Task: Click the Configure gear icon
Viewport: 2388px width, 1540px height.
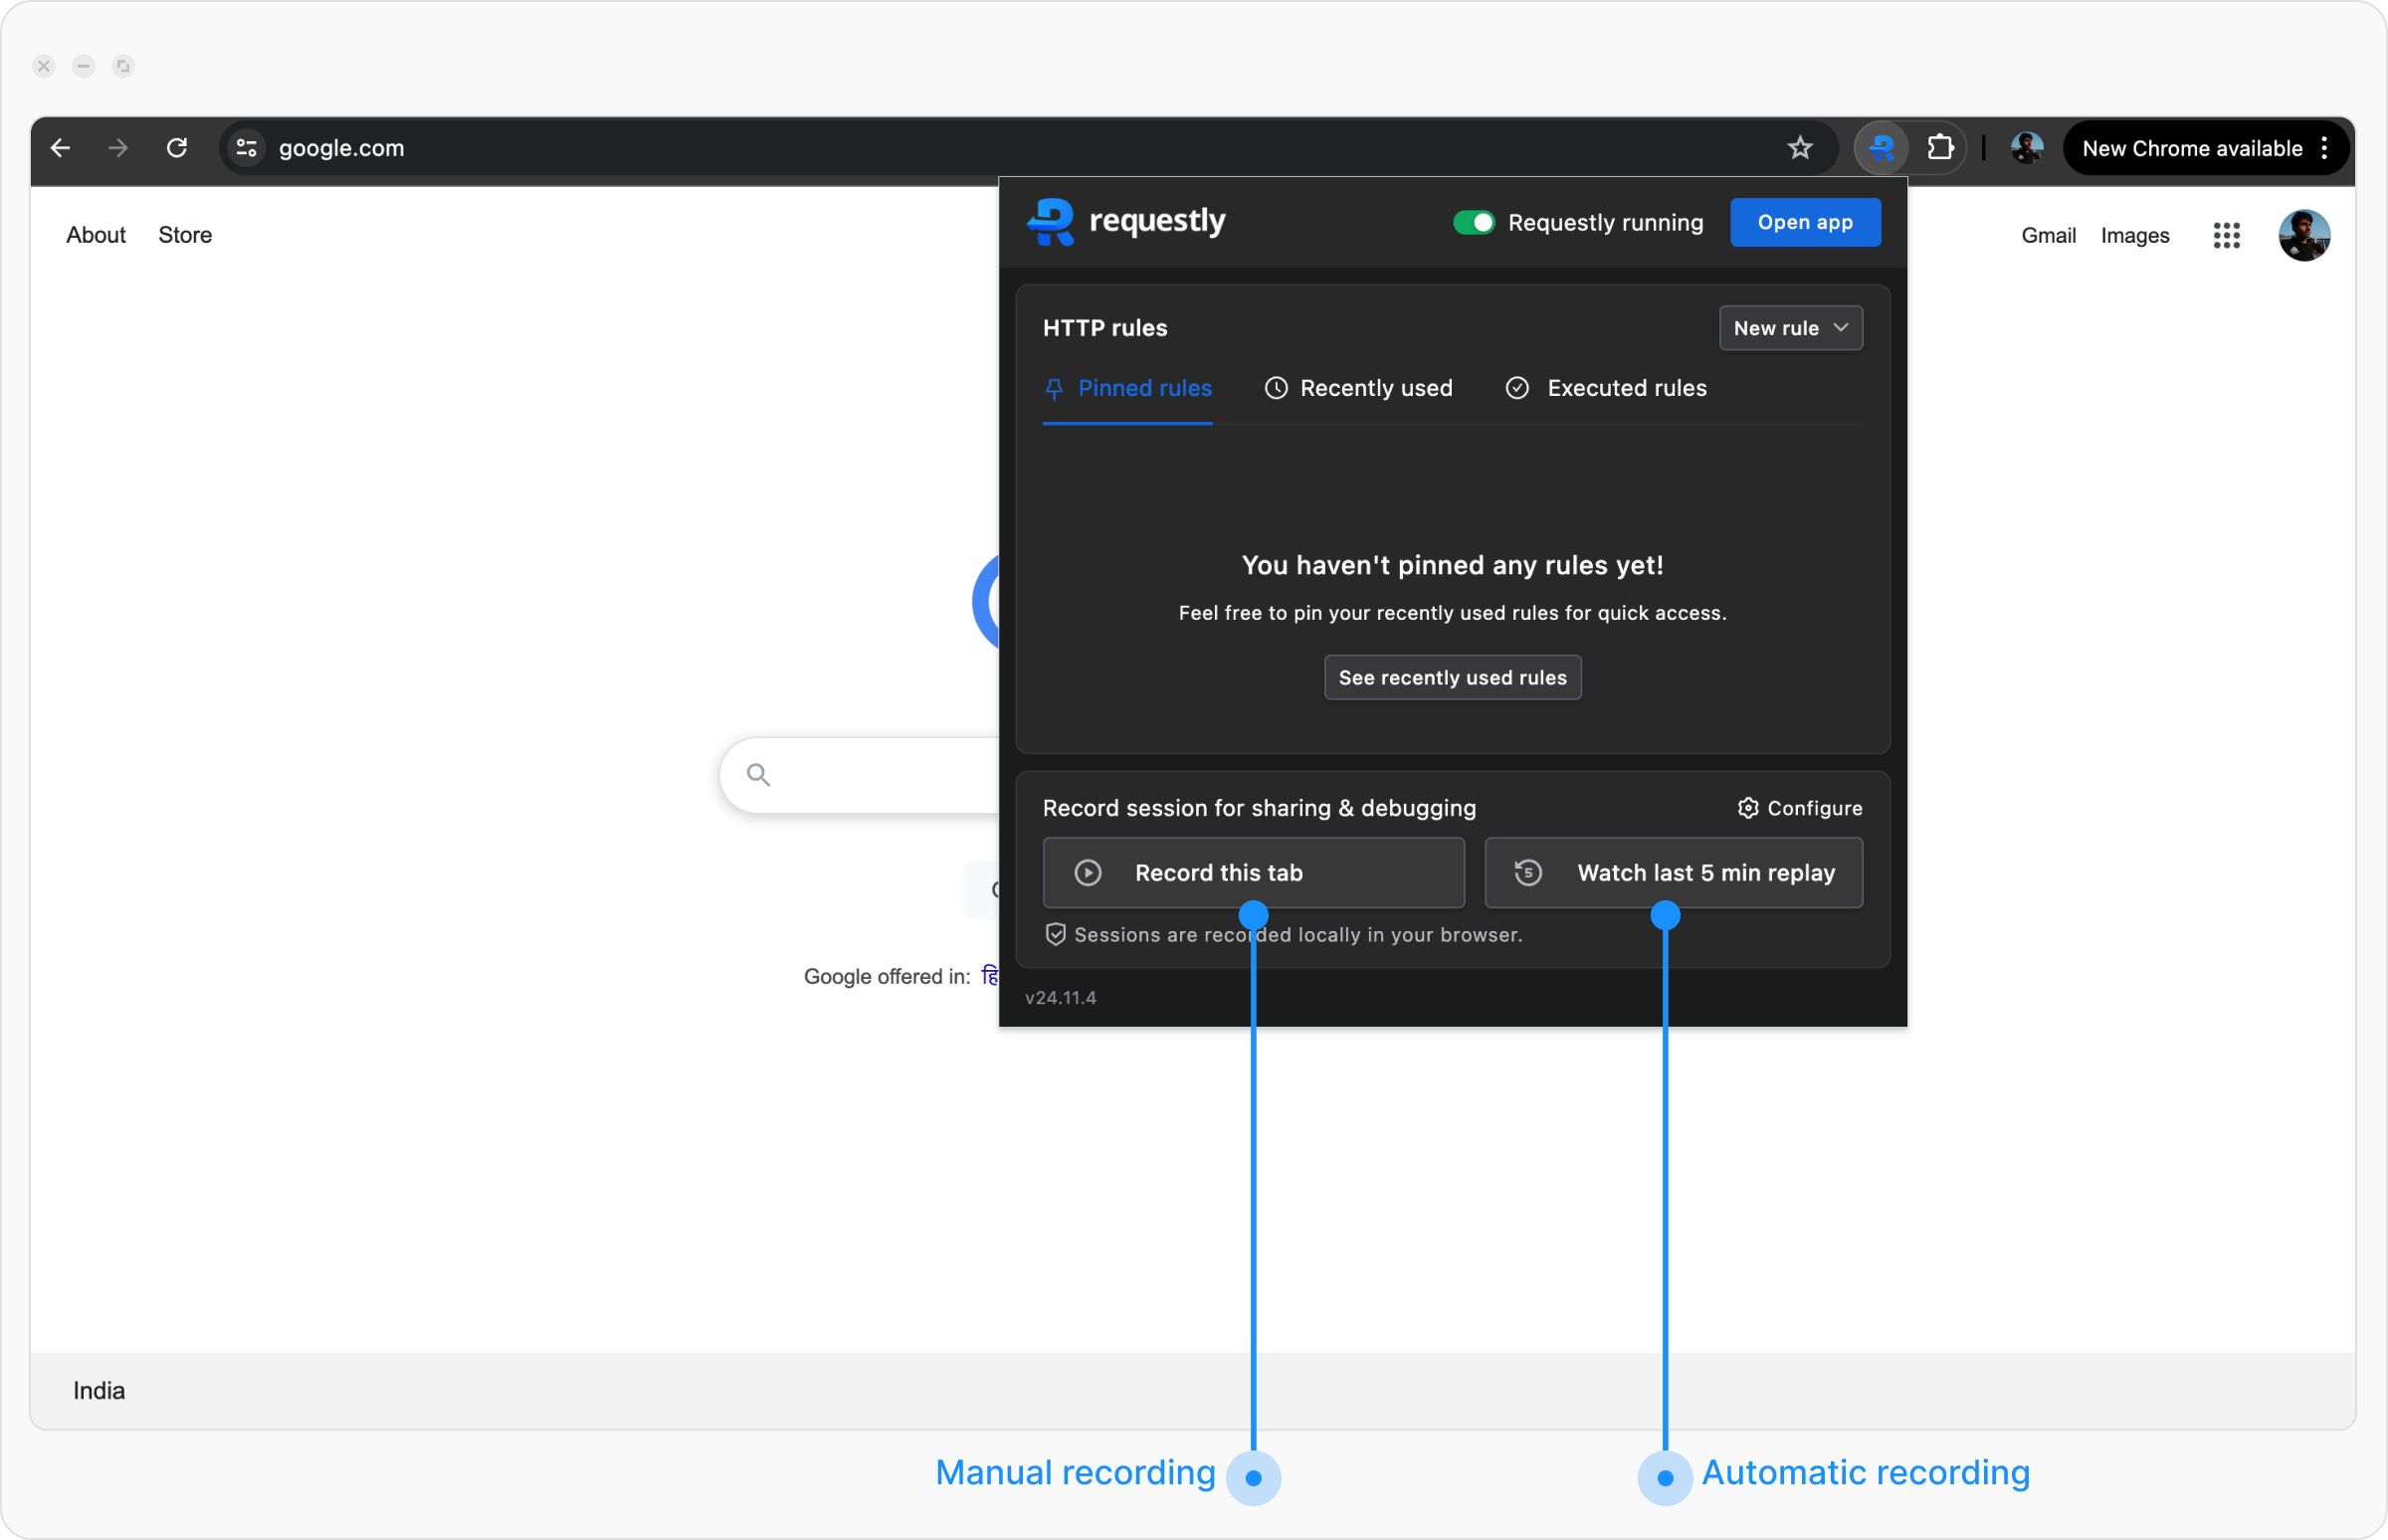Action: tap(1747, 808)
